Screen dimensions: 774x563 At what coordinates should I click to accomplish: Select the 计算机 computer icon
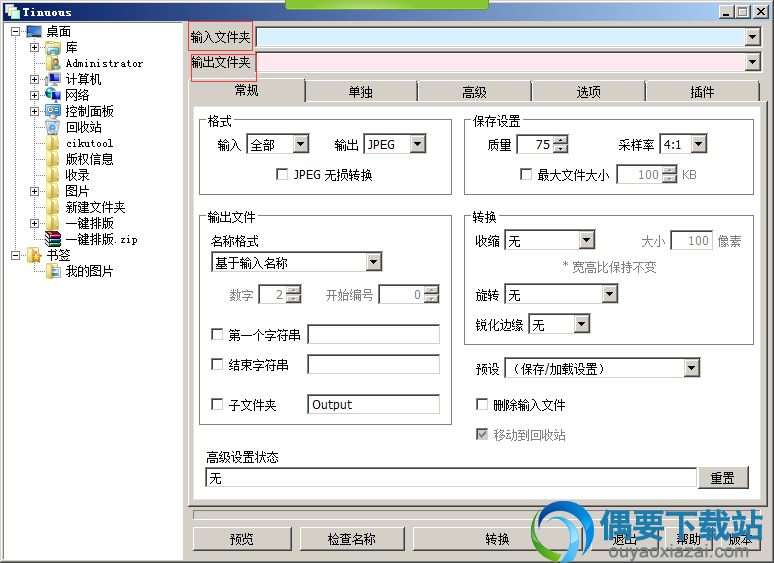53,79
